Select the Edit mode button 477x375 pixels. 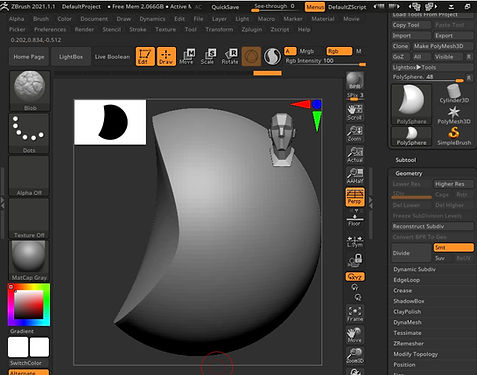[145, 56]
